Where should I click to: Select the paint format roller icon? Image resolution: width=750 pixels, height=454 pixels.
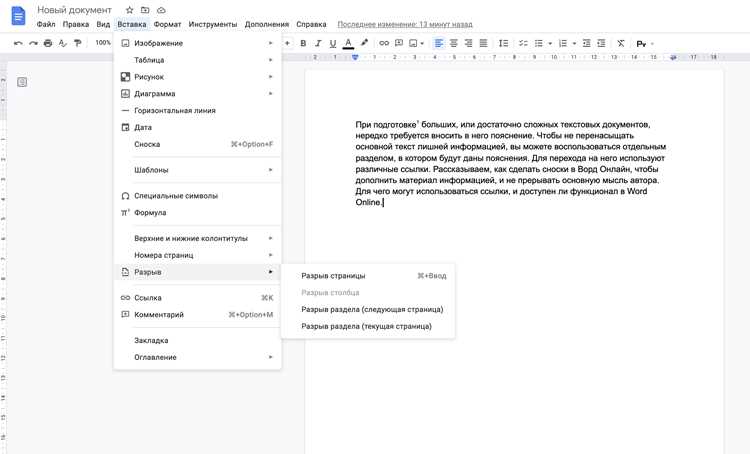[x=77, y=43]
